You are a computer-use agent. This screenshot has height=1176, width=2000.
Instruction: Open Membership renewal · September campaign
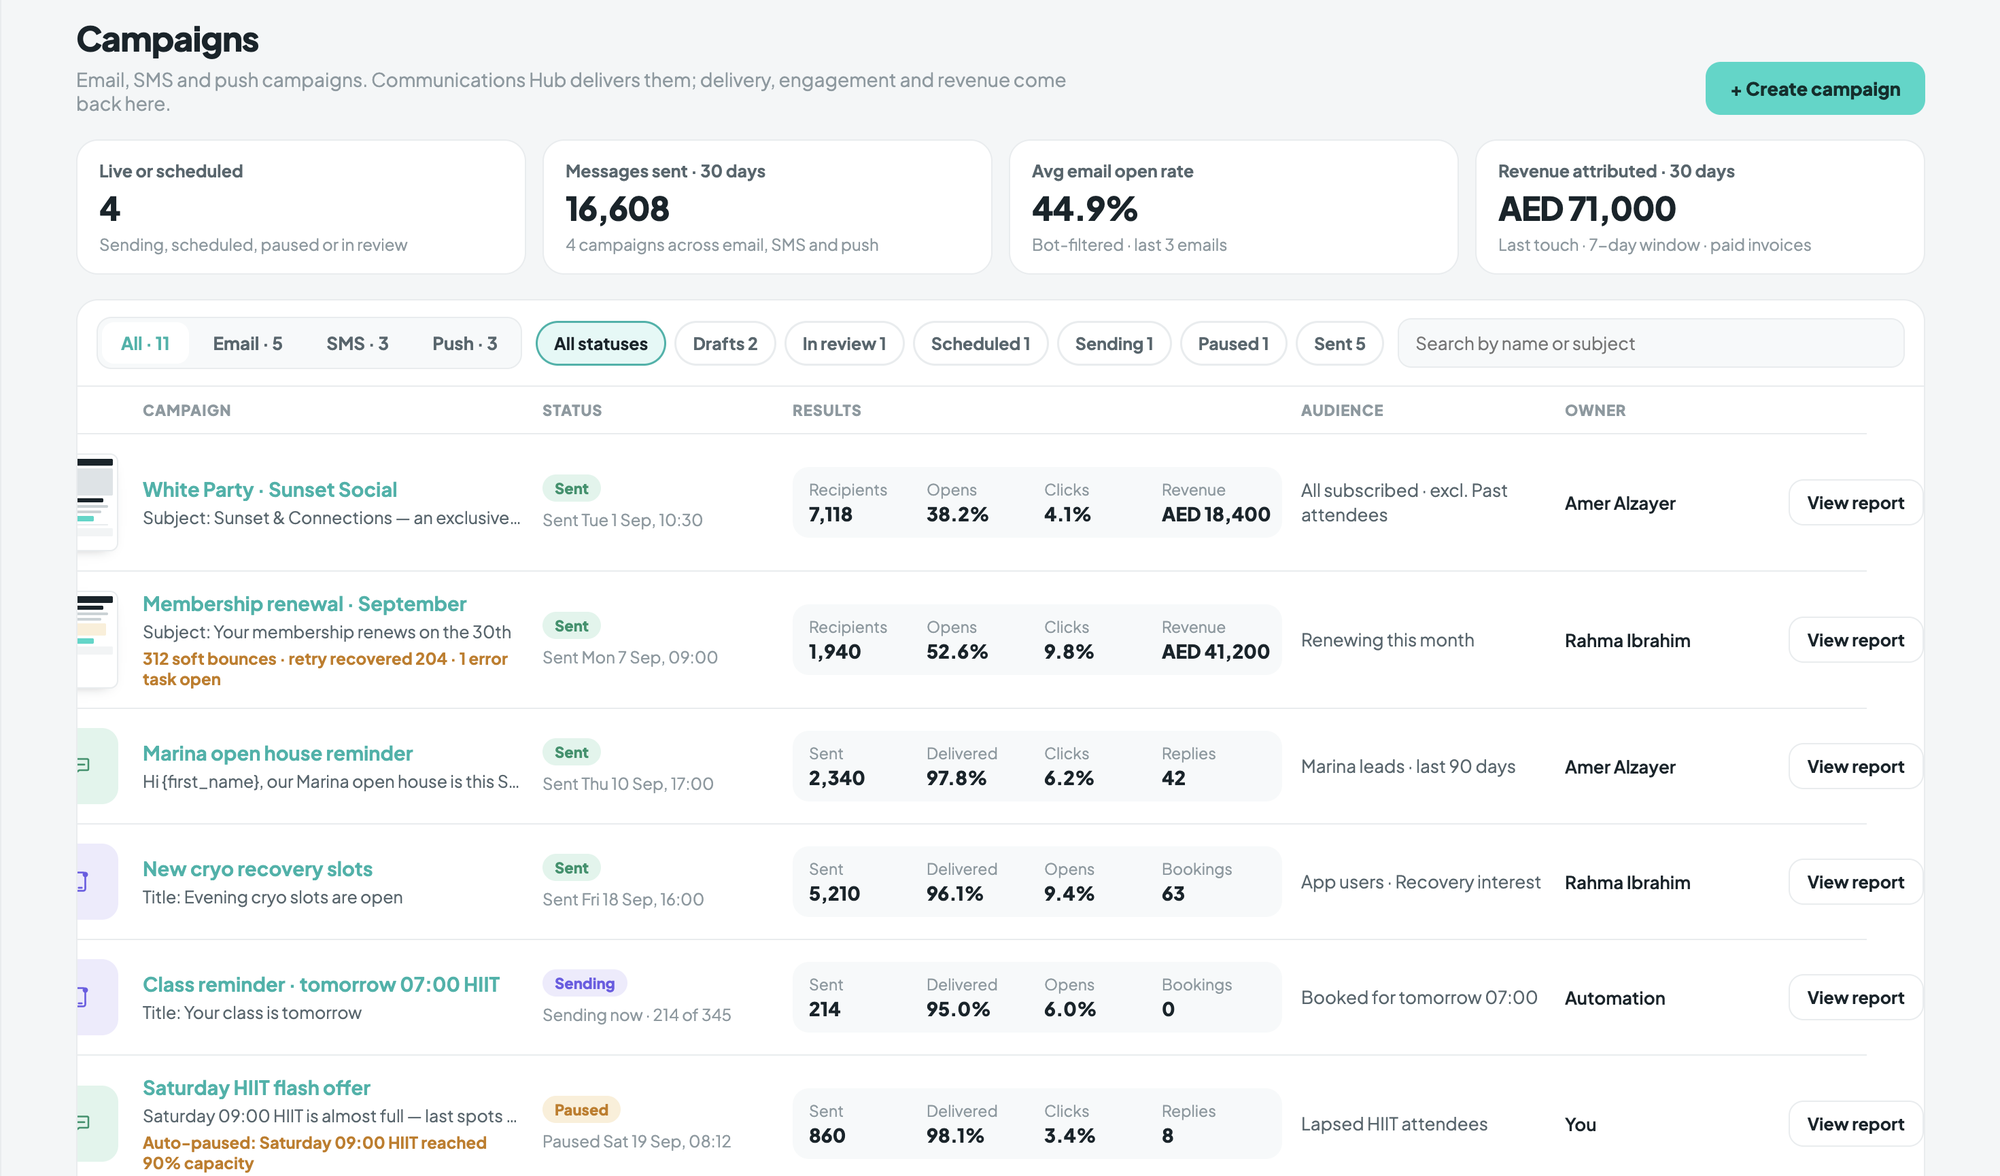point(304,603)
